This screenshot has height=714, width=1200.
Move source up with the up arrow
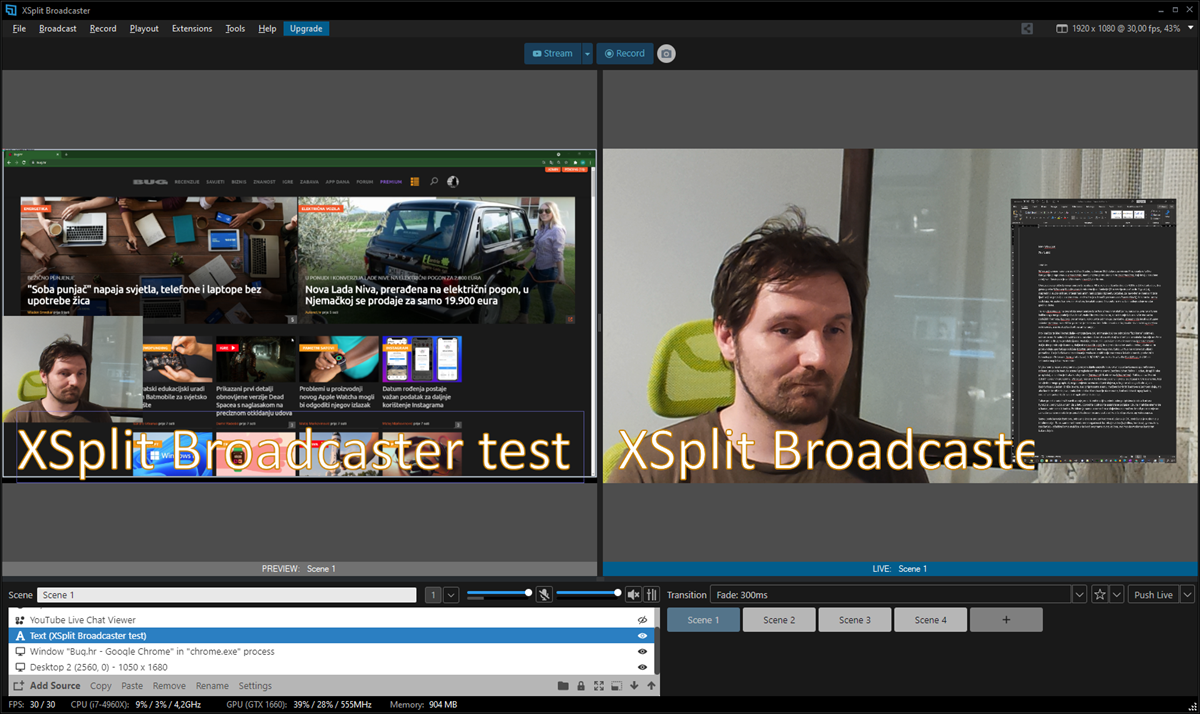point(651,686)
